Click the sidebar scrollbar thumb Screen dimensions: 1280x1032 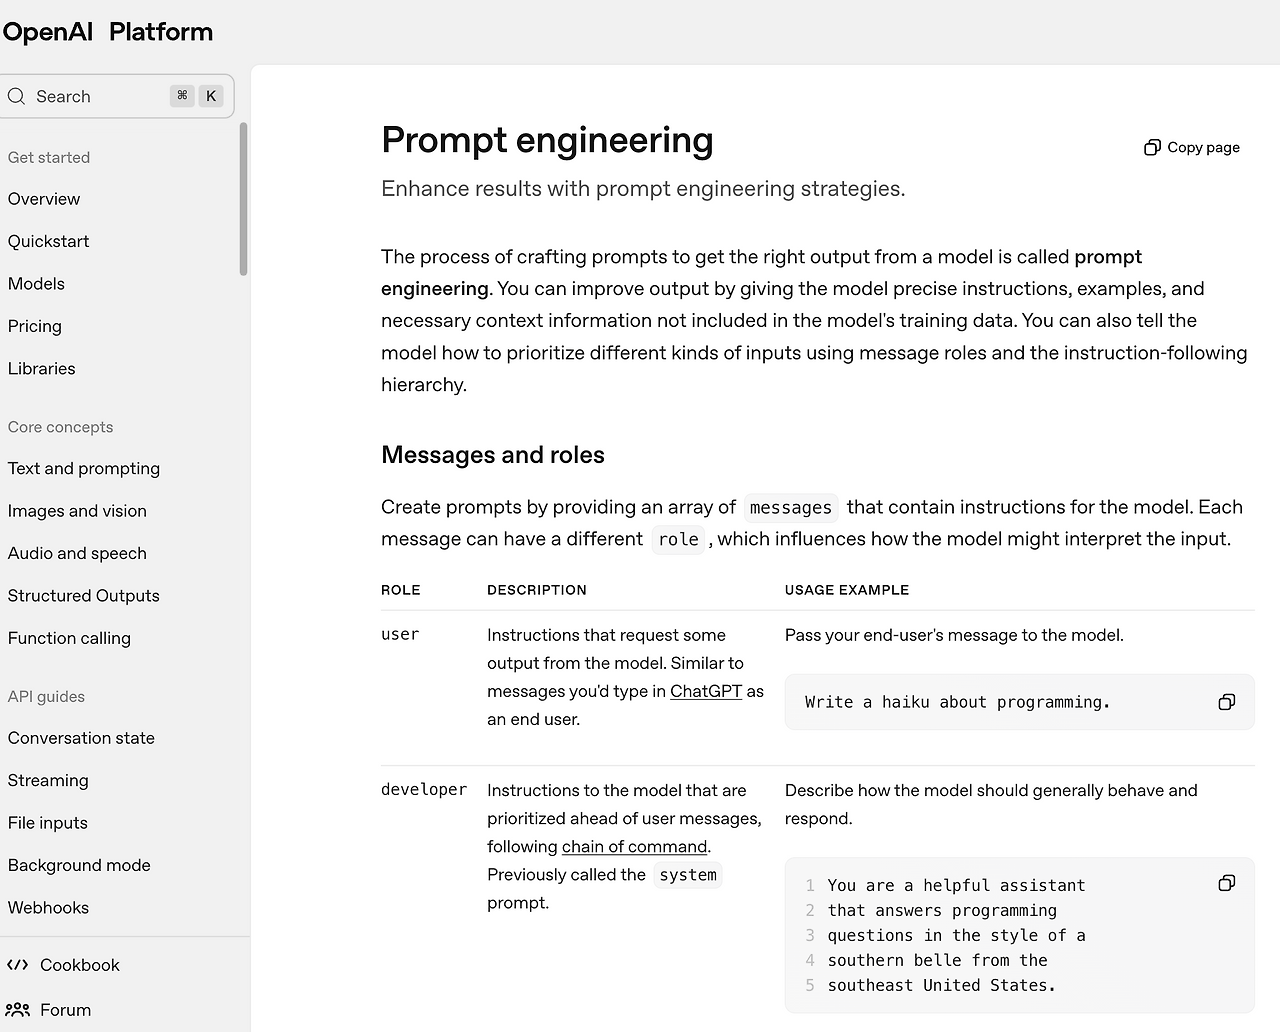tap(243, 198)
